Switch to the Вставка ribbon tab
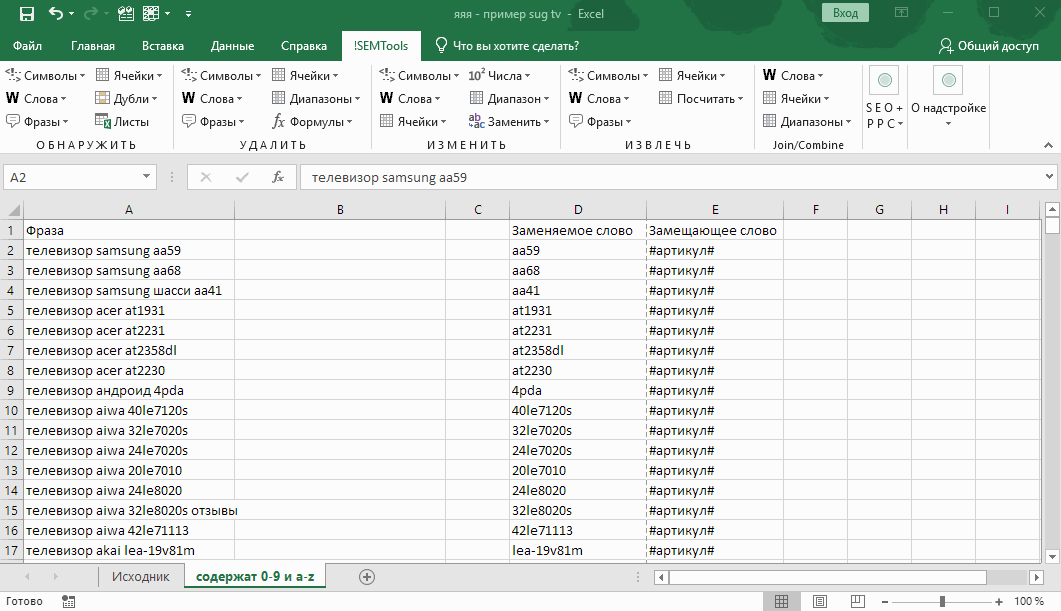The height and width of the screenshot is (611, 1061). pos(163,46)
